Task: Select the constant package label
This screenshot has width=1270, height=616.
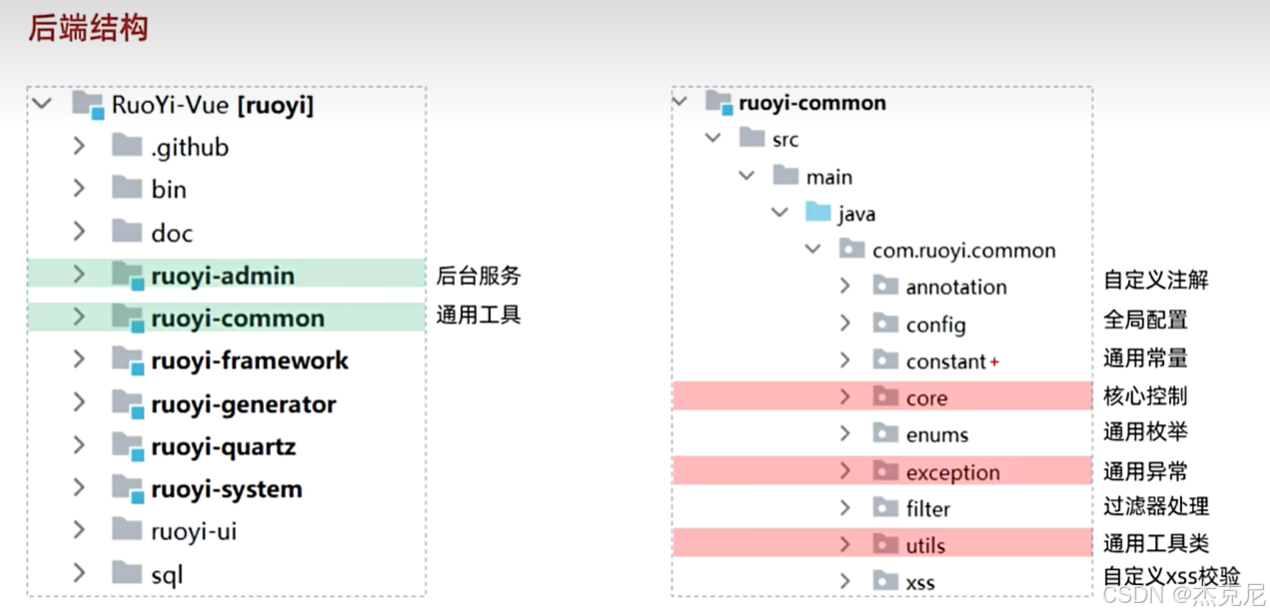Action: tap(946, 361)
